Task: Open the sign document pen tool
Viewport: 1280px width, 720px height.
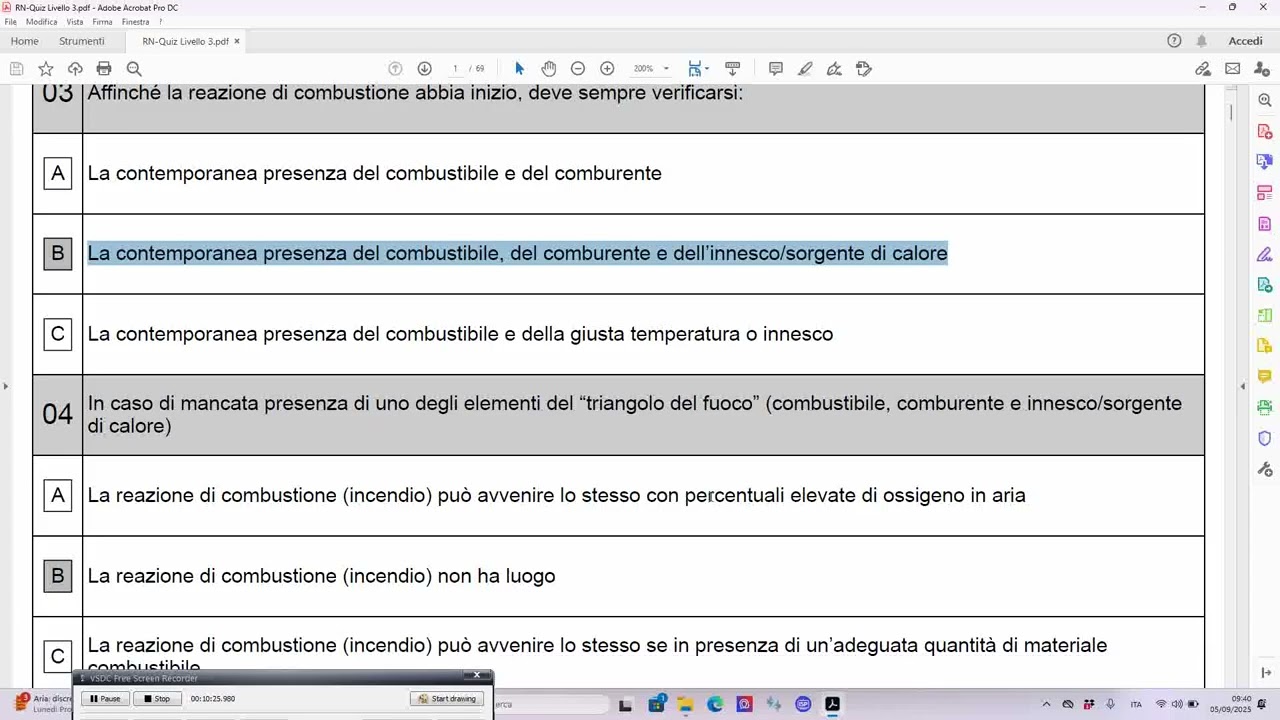Action: pos(834,68)
